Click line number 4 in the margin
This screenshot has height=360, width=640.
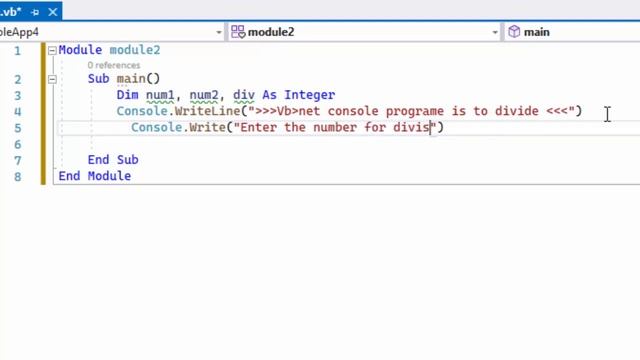click(18, 112)
